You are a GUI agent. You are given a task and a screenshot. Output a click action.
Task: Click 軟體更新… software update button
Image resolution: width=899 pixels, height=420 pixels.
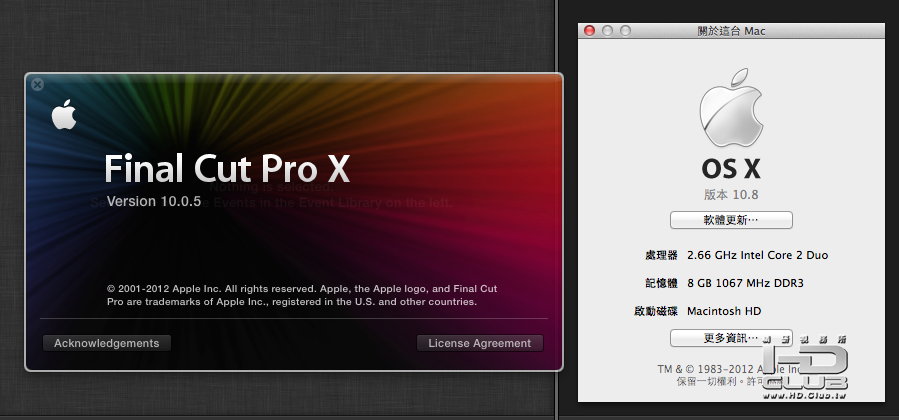point(731,220)
